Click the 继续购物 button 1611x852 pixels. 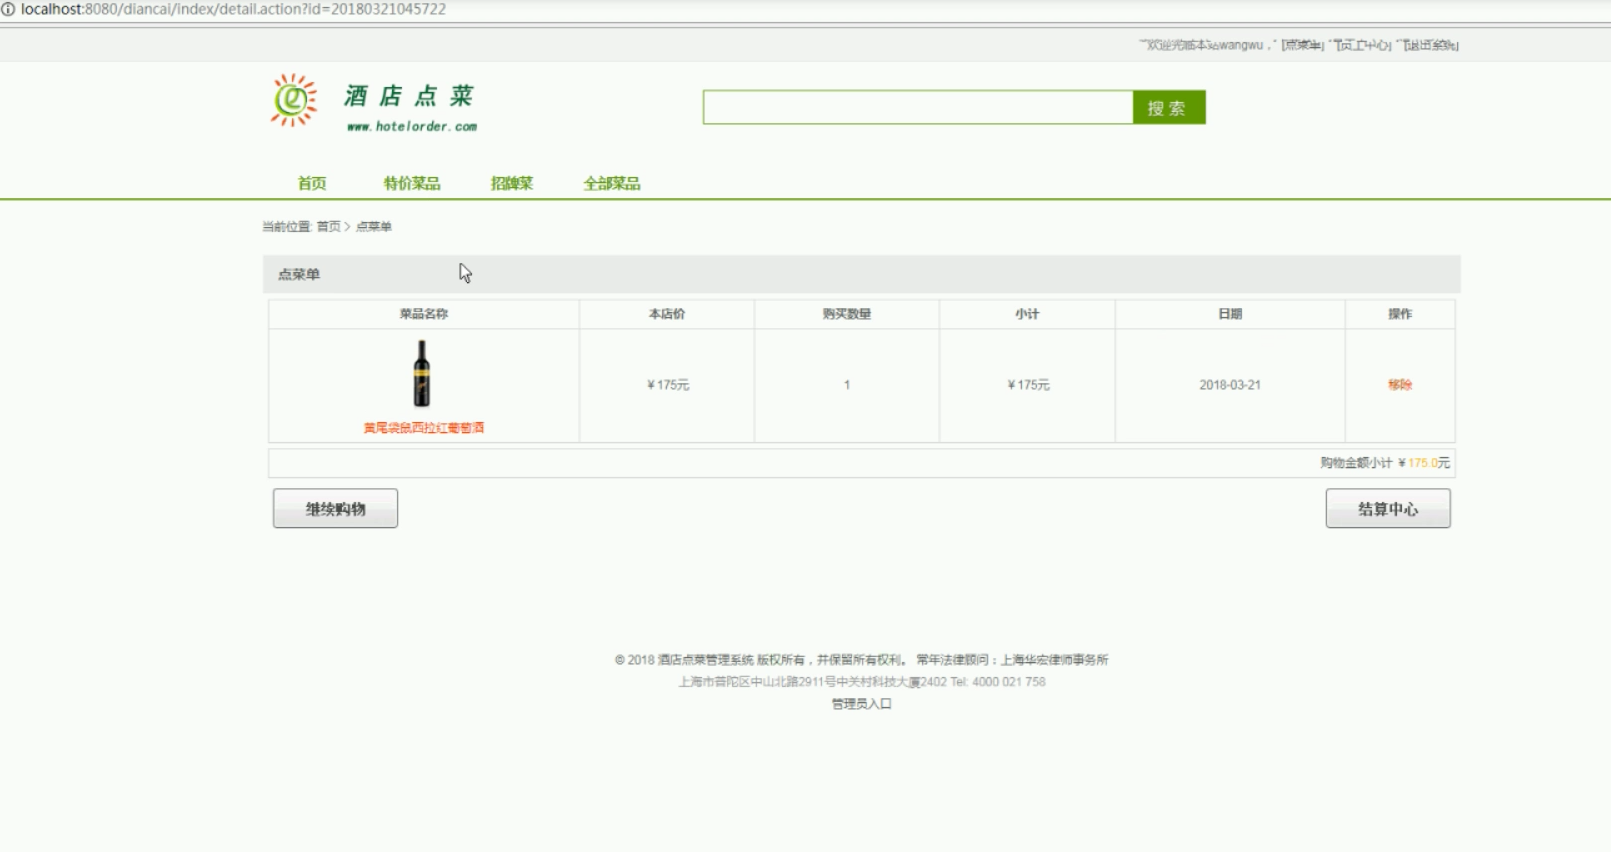coord(335,509)
